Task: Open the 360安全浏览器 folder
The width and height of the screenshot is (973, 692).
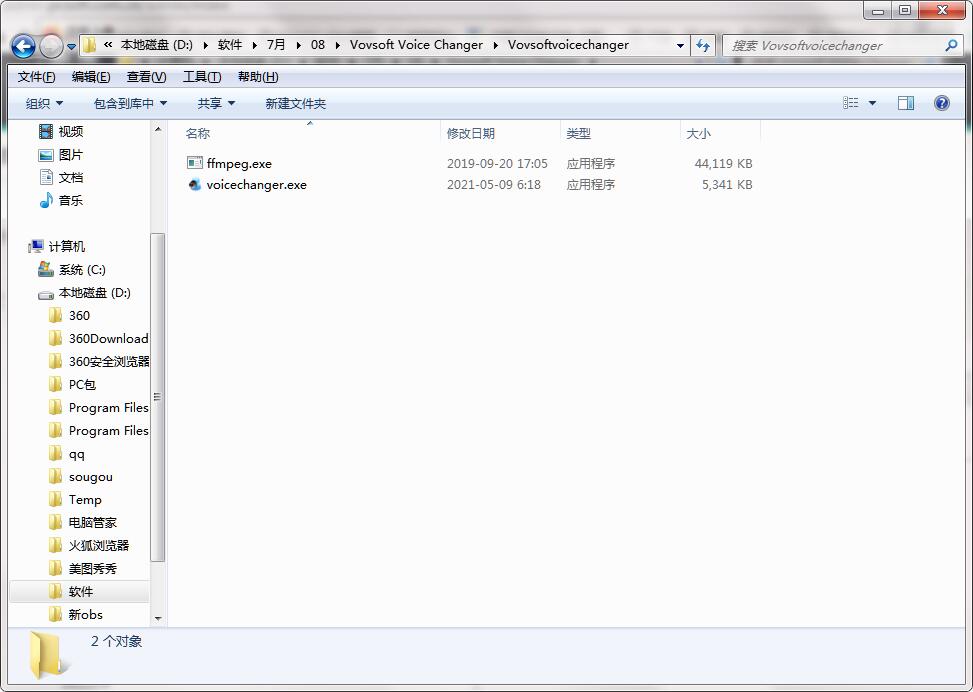Action: pos(99,361)
